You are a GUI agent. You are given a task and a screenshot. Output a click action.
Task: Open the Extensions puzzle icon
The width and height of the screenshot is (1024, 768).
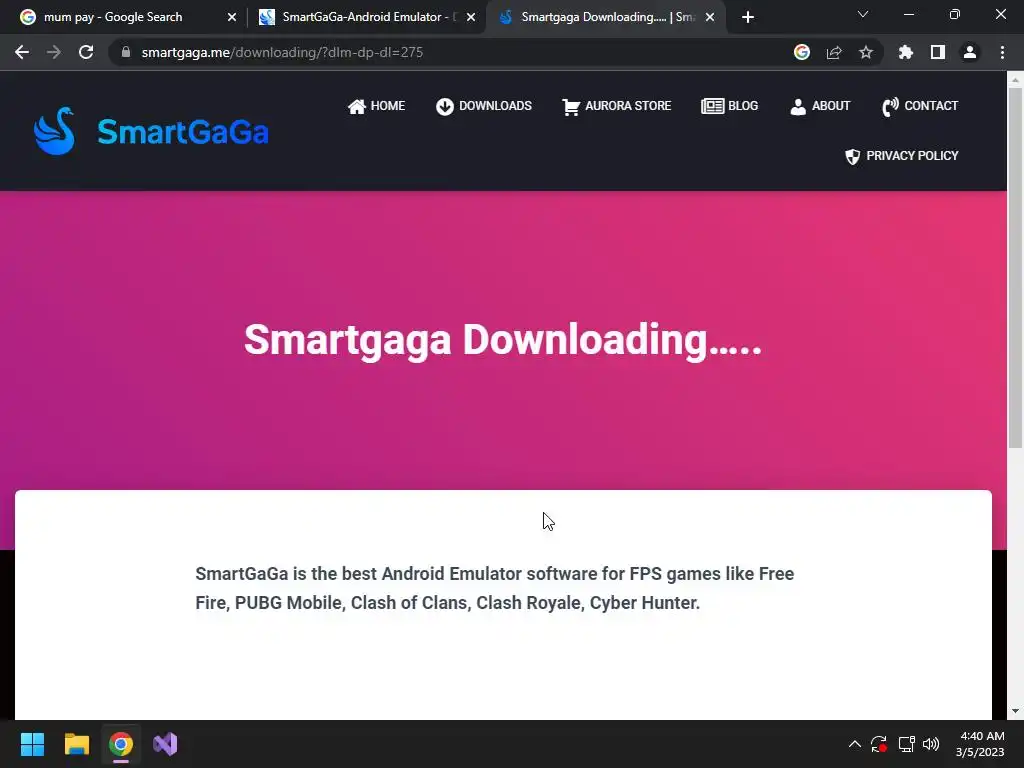pos(906,52)
